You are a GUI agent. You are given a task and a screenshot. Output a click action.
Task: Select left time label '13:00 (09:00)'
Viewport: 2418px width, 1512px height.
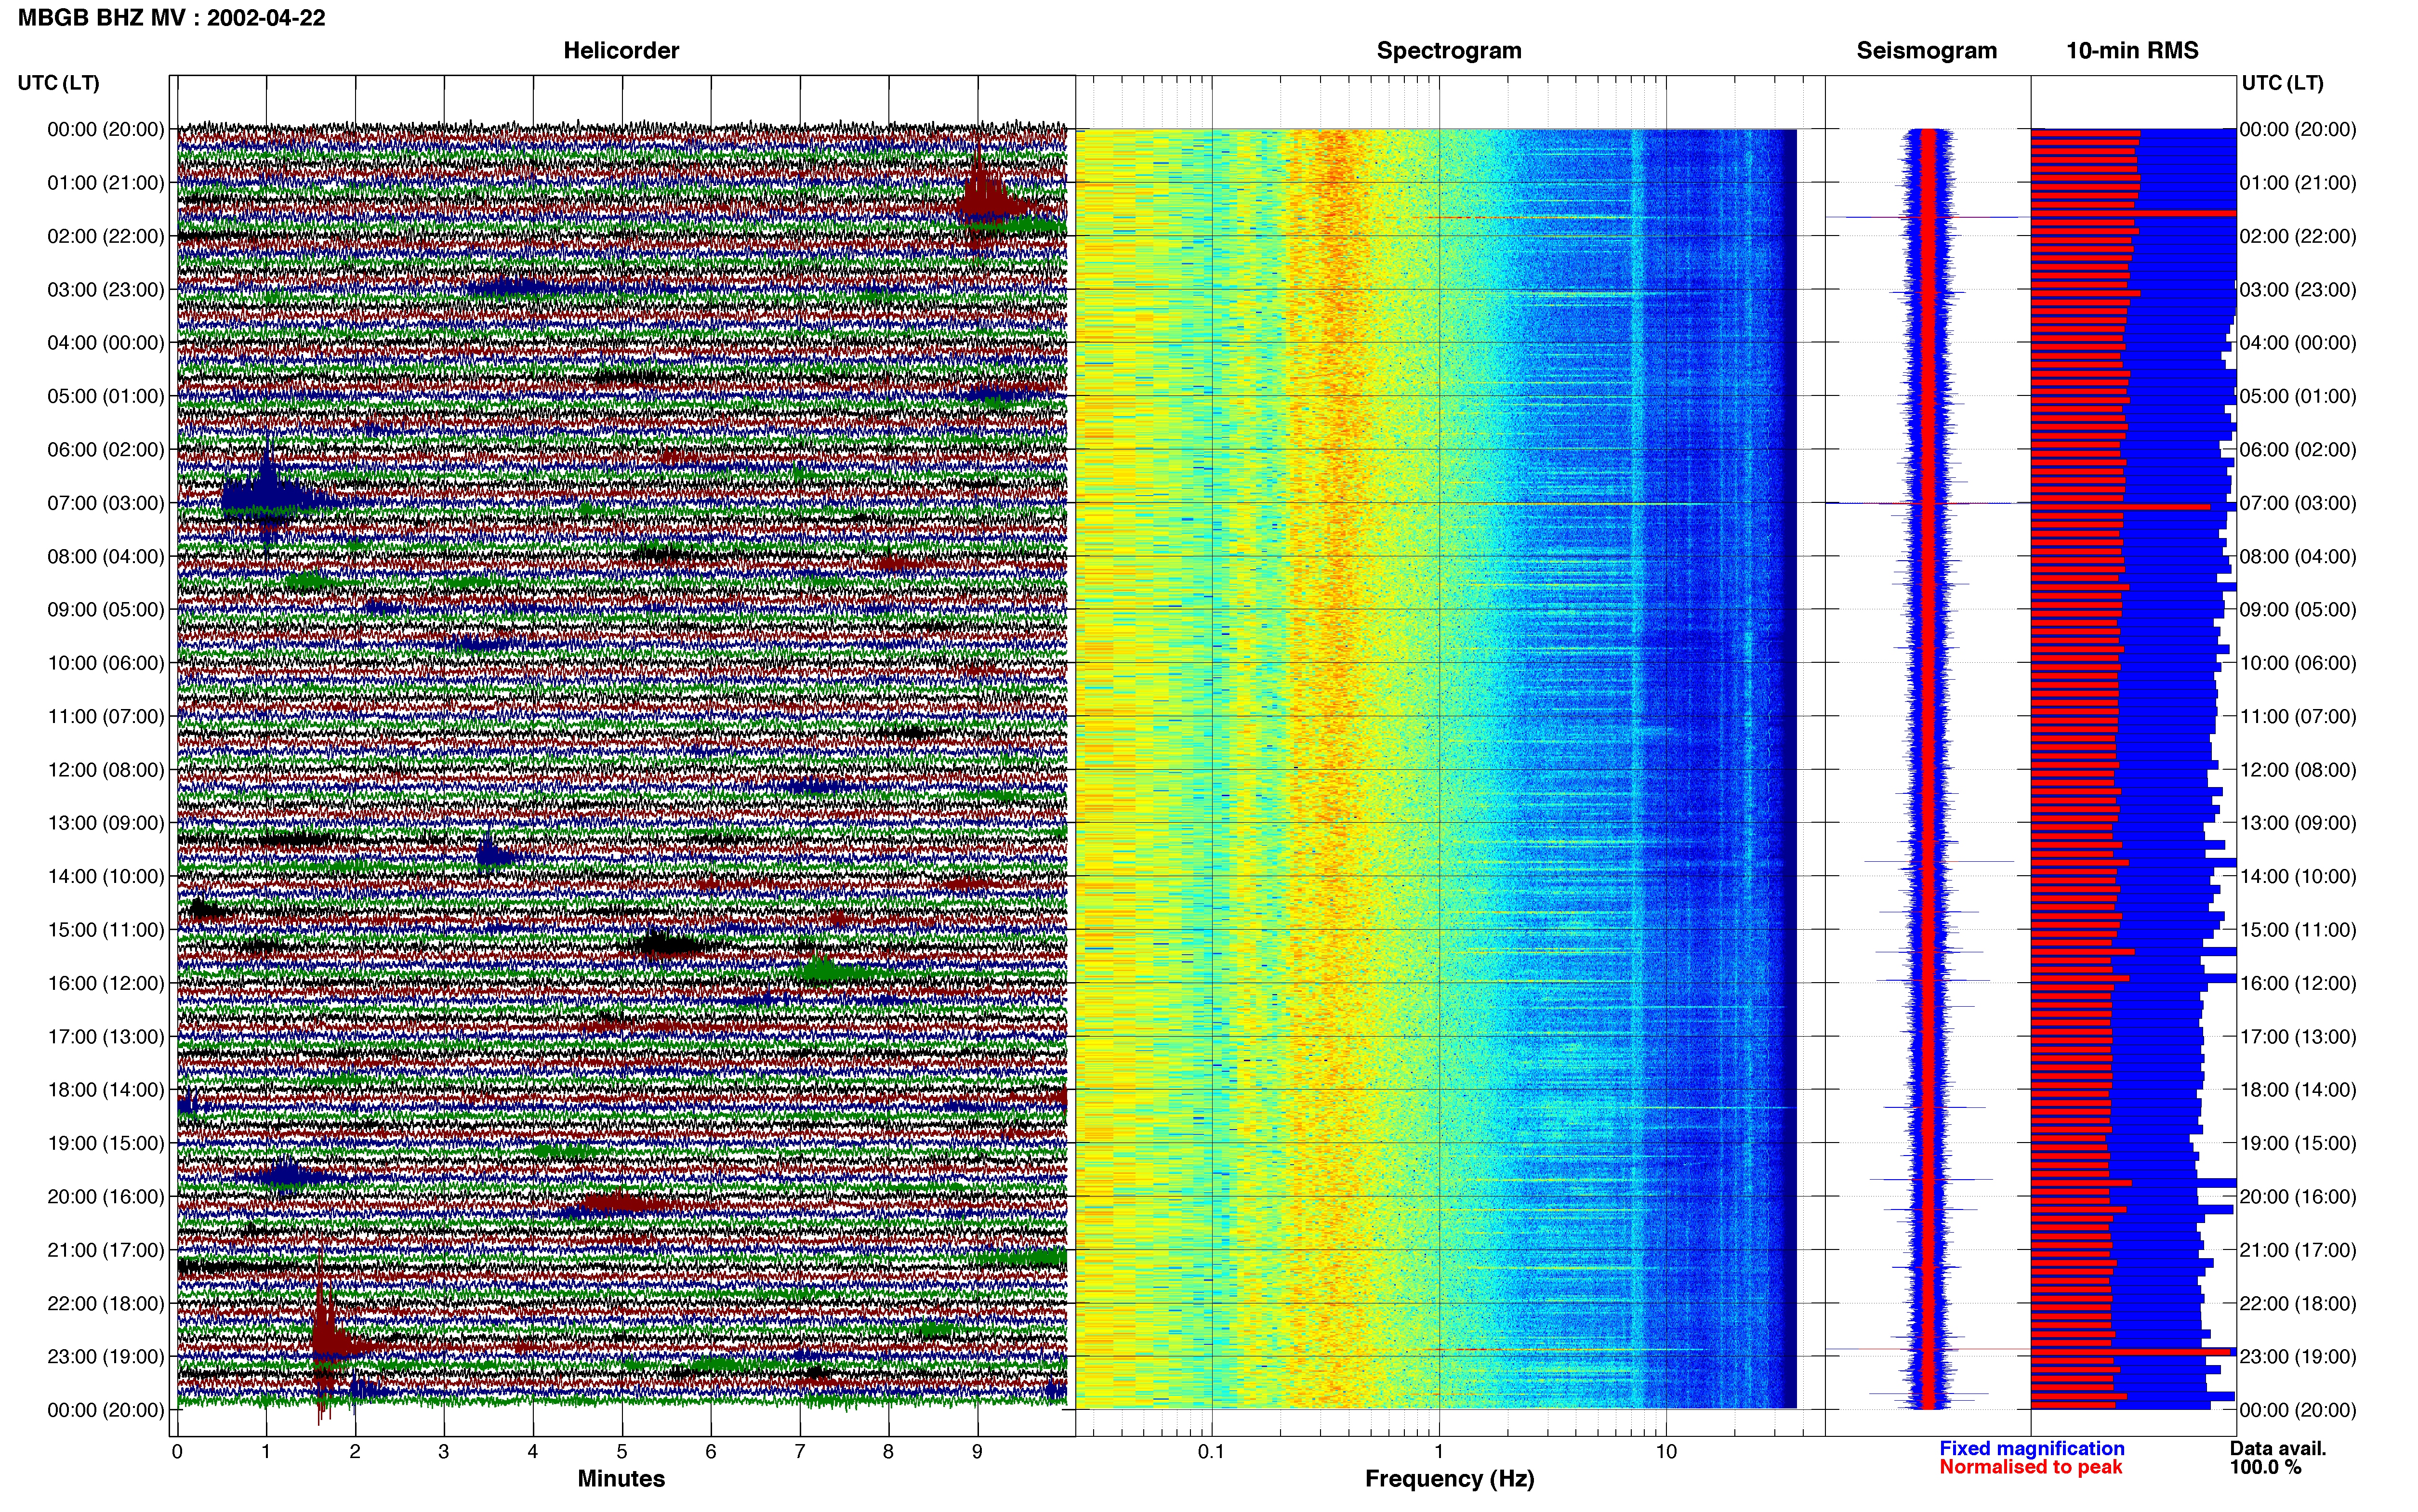105,823
